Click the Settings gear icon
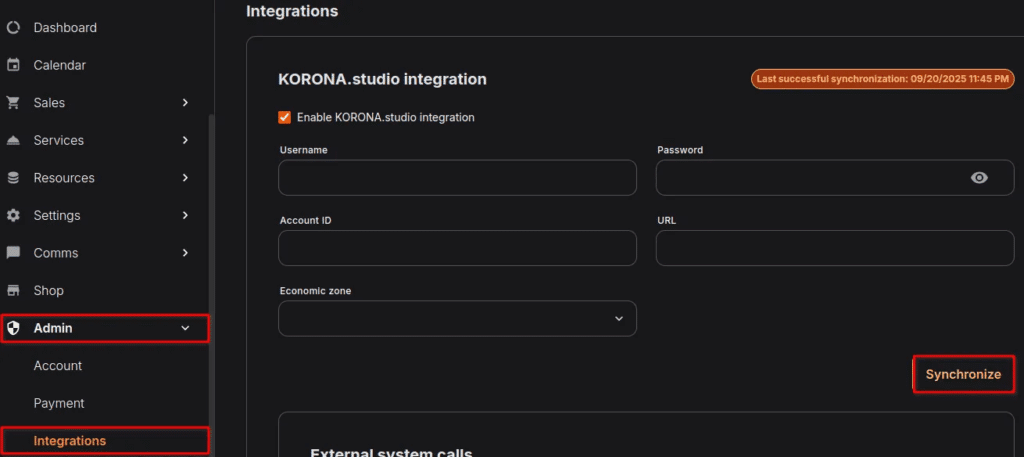 tap(14, 215)
